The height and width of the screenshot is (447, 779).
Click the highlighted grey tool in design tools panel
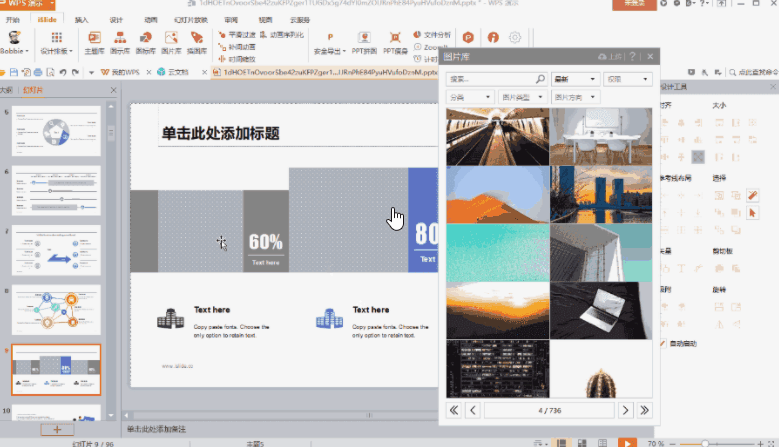(x=698, y=157)
